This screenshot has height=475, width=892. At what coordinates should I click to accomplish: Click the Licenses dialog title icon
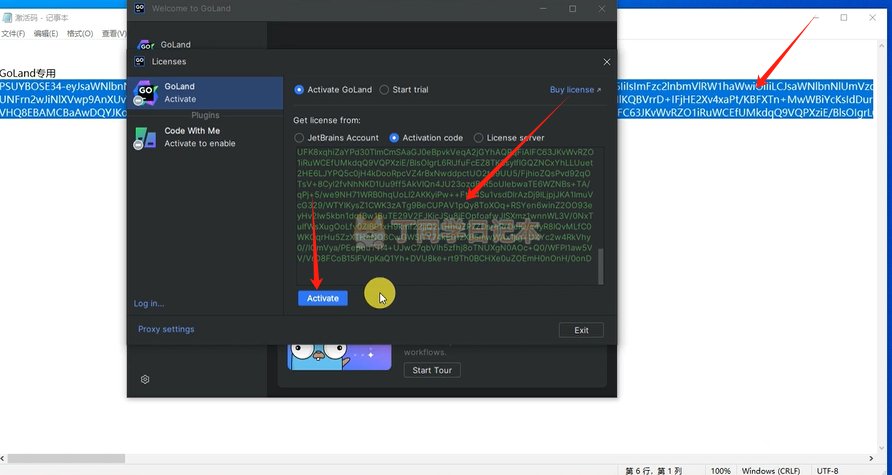[x=139, y=61]
